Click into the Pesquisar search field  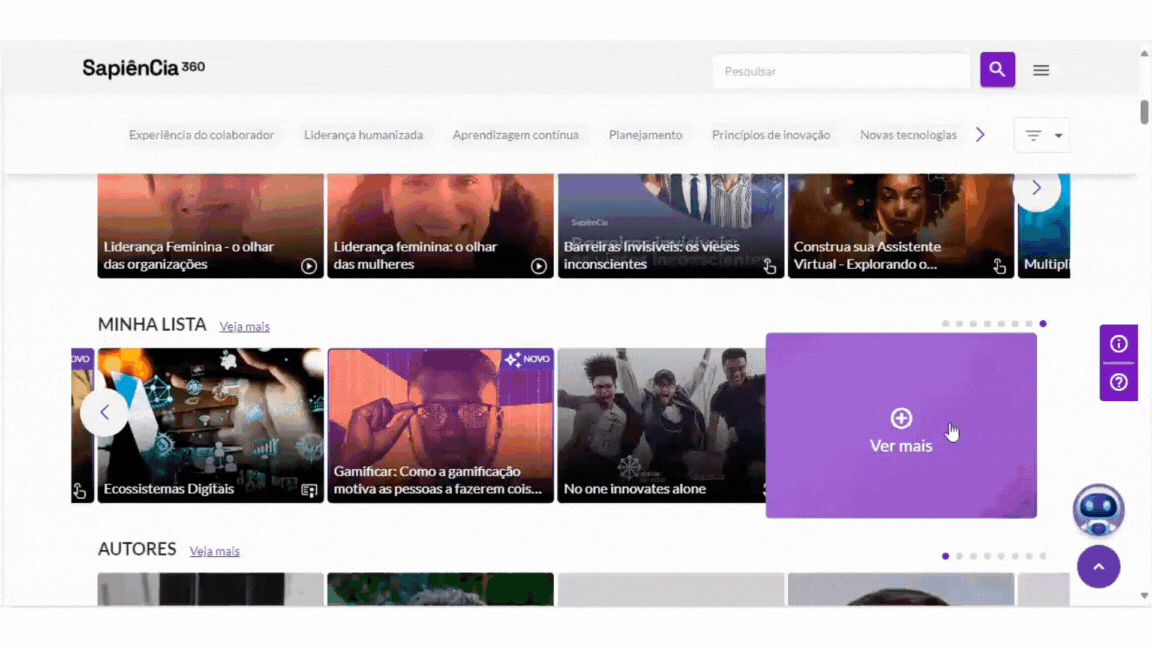click(841, 71)
